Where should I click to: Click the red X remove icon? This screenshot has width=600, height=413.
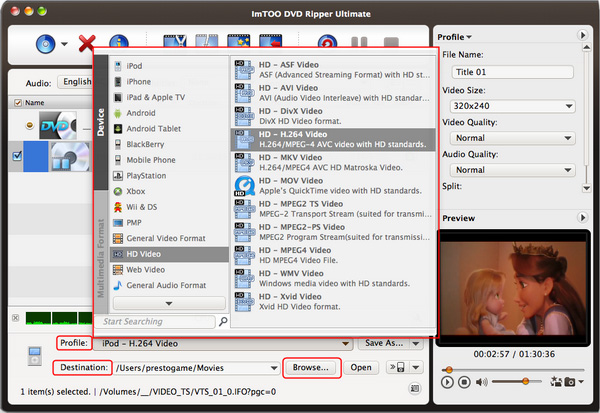pos(87,43)
